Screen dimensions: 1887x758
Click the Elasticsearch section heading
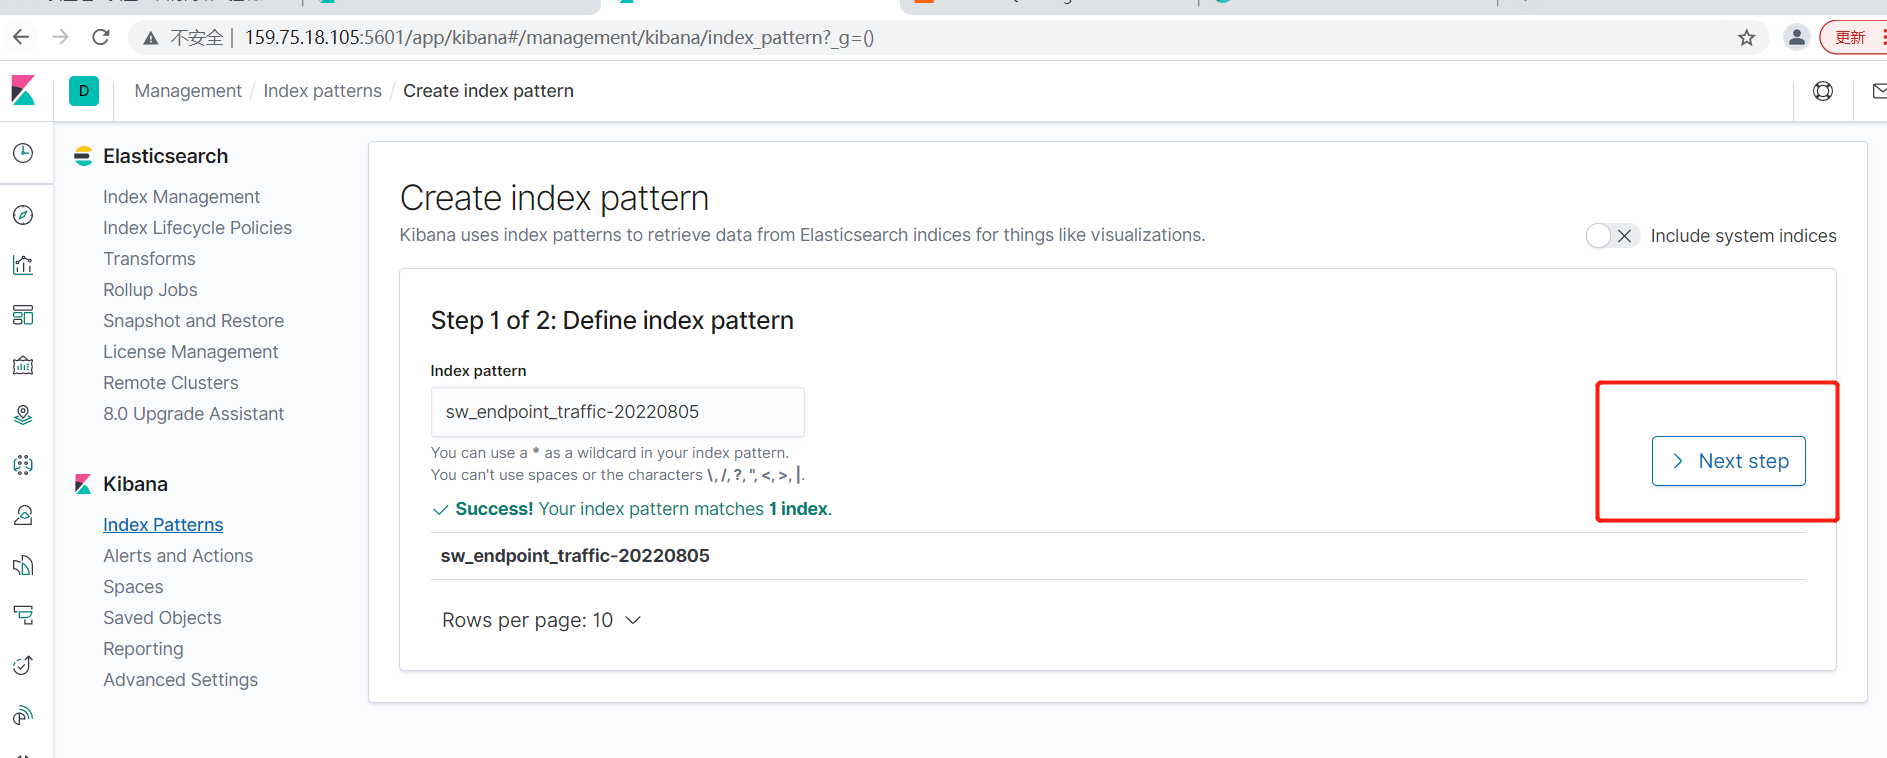tap(165, 156)
